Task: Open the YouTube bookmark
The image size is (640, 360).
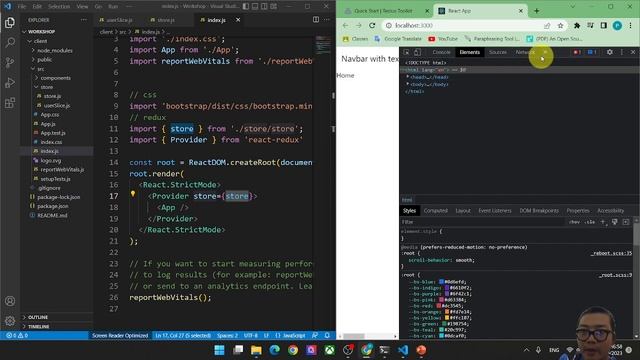Action: click(x=443, y=39)
